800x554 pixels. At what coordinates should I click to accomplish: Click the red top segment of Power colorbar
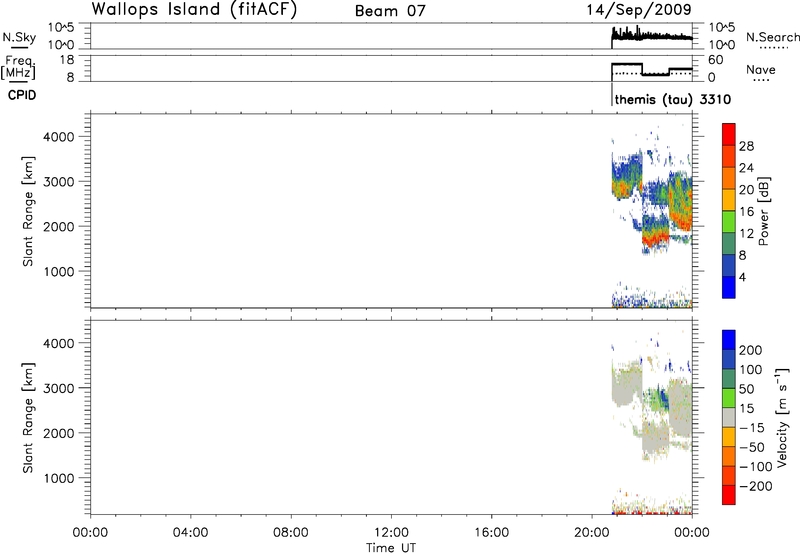(729, 134)
